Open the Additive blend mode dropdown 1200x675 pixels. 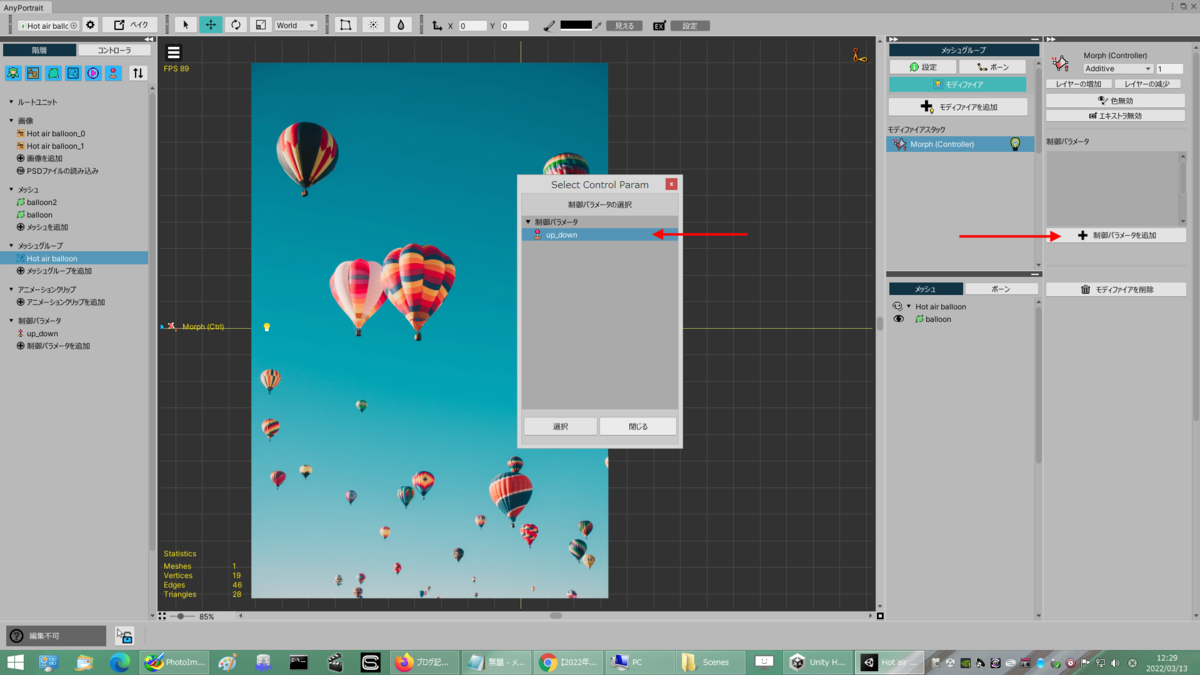(x=1118, y=69)
